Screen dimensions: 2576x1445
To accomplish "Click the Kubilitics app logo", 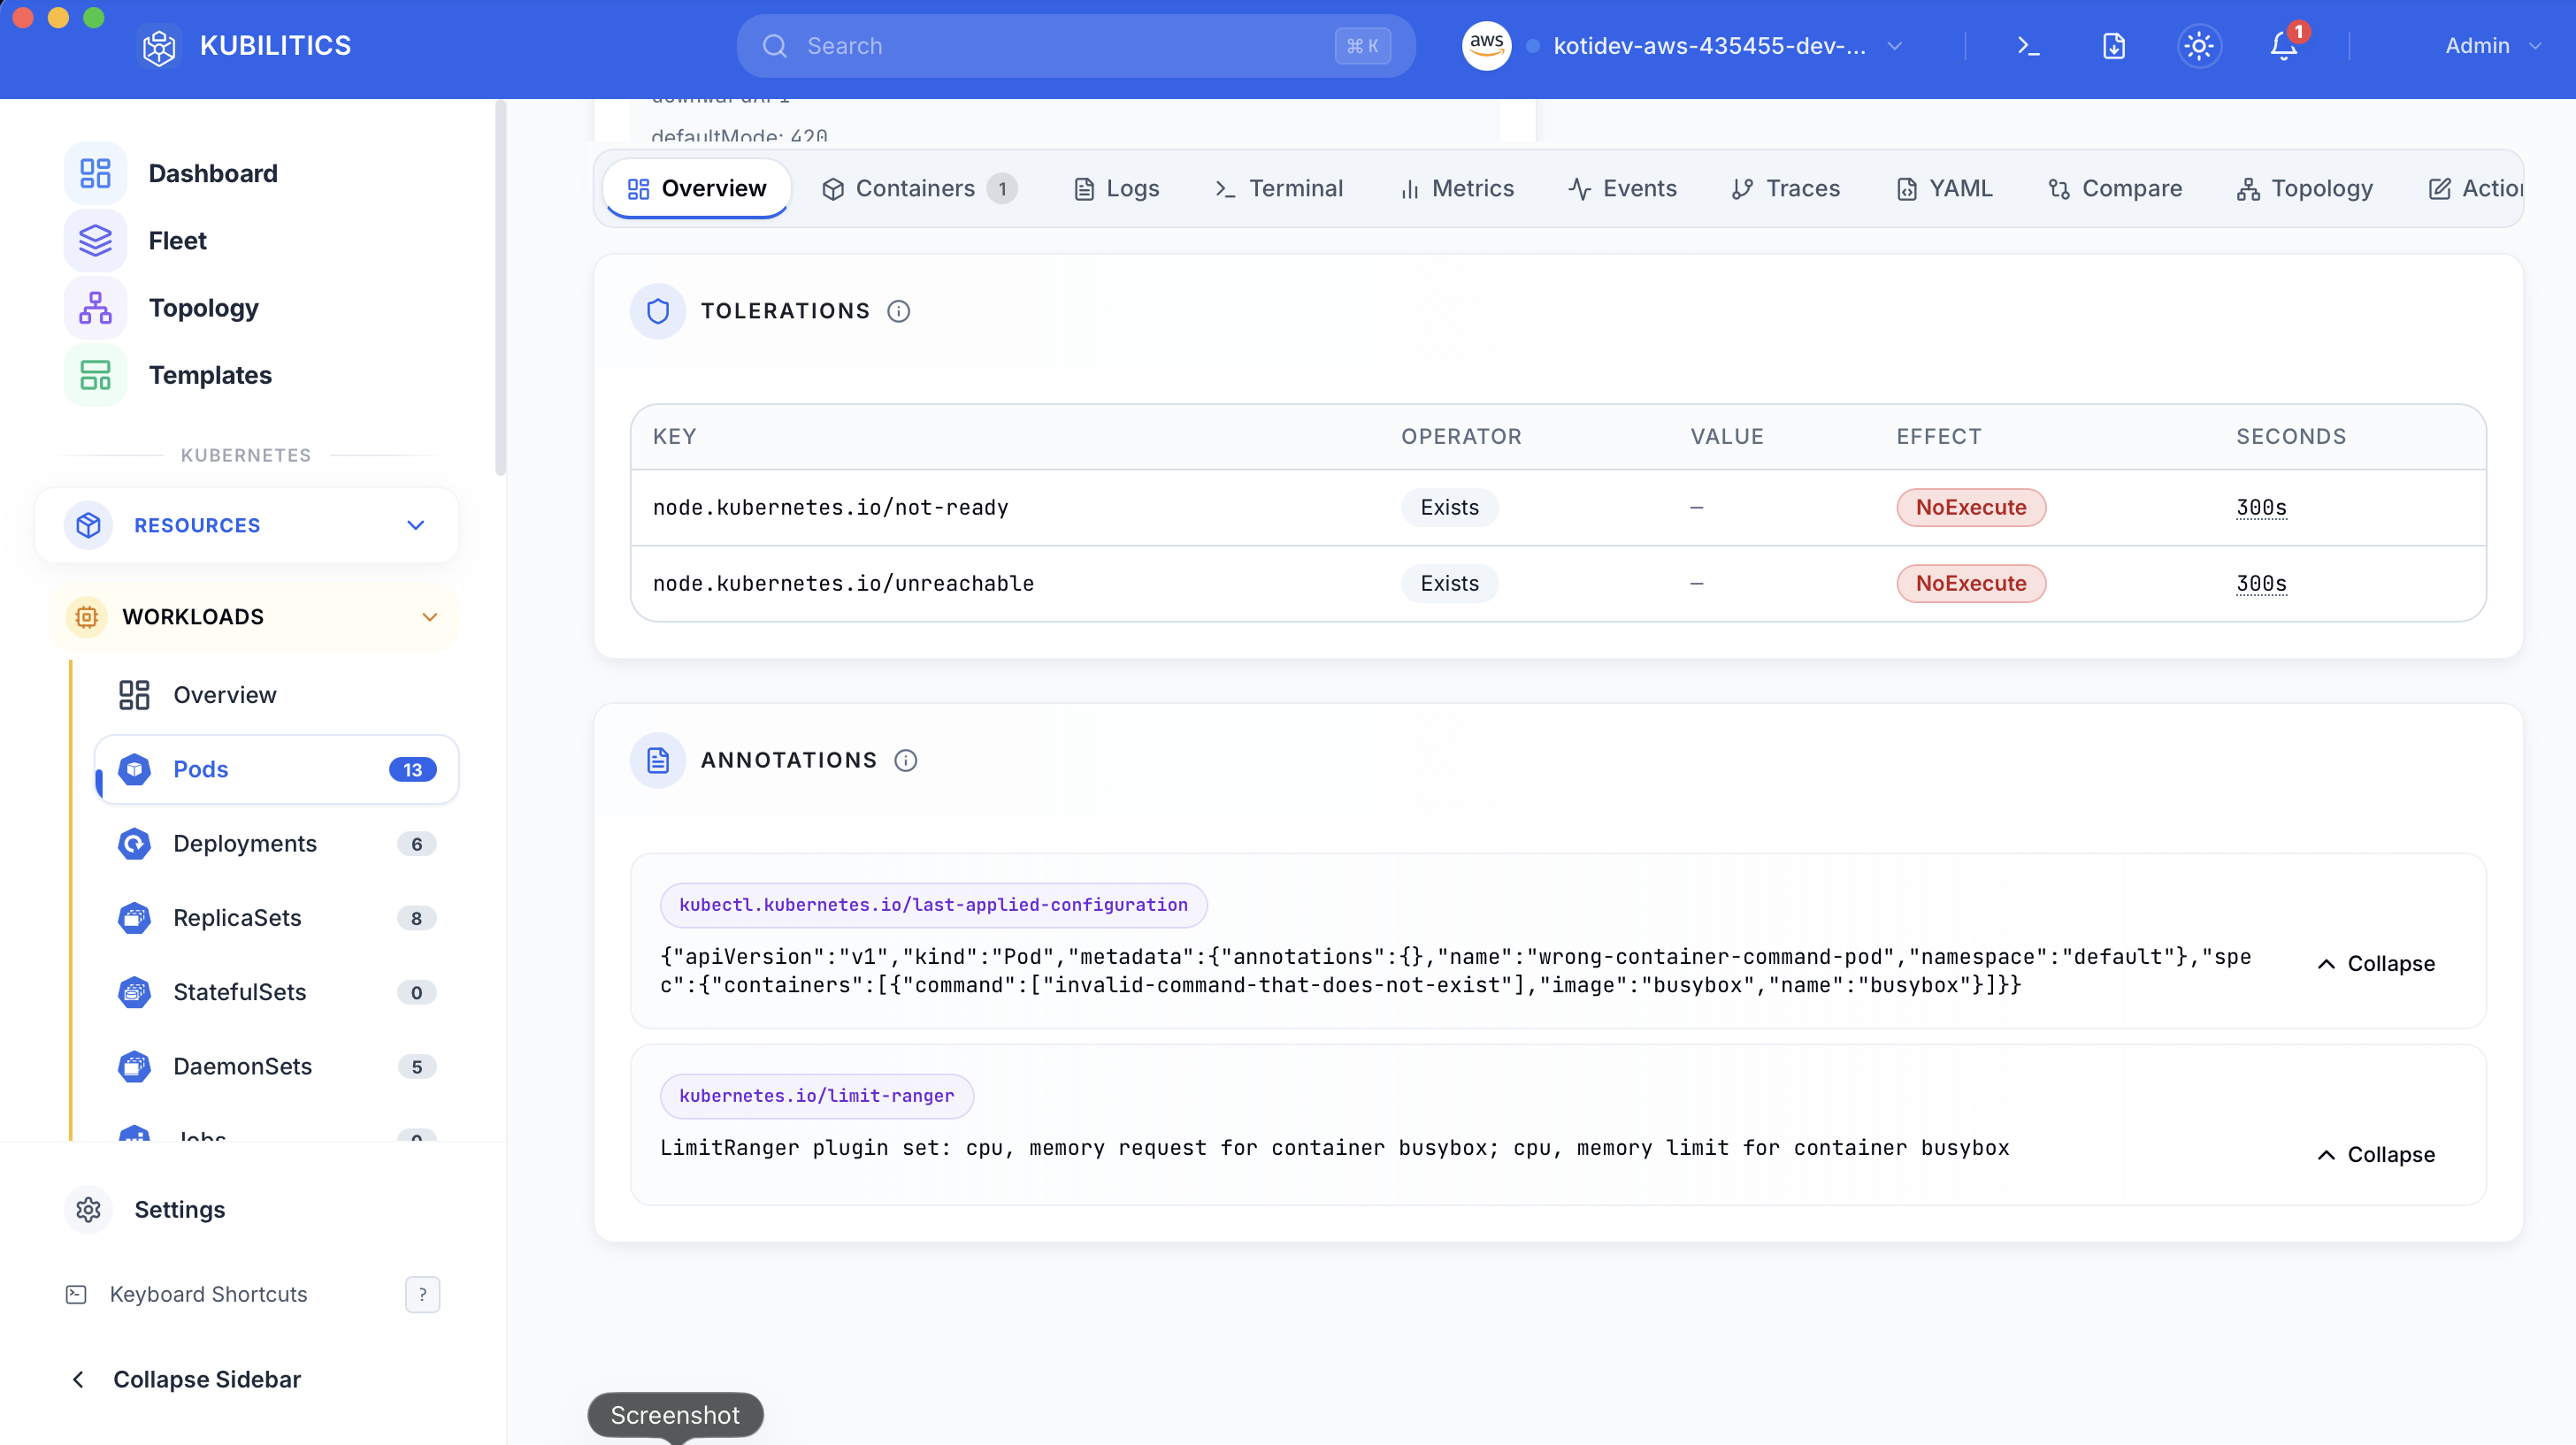I will point(158,46).
